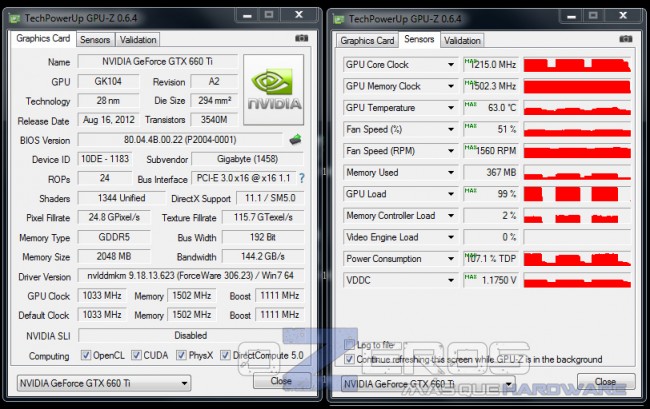Open the Memory Used sensor dropdown

pos(451,172)
